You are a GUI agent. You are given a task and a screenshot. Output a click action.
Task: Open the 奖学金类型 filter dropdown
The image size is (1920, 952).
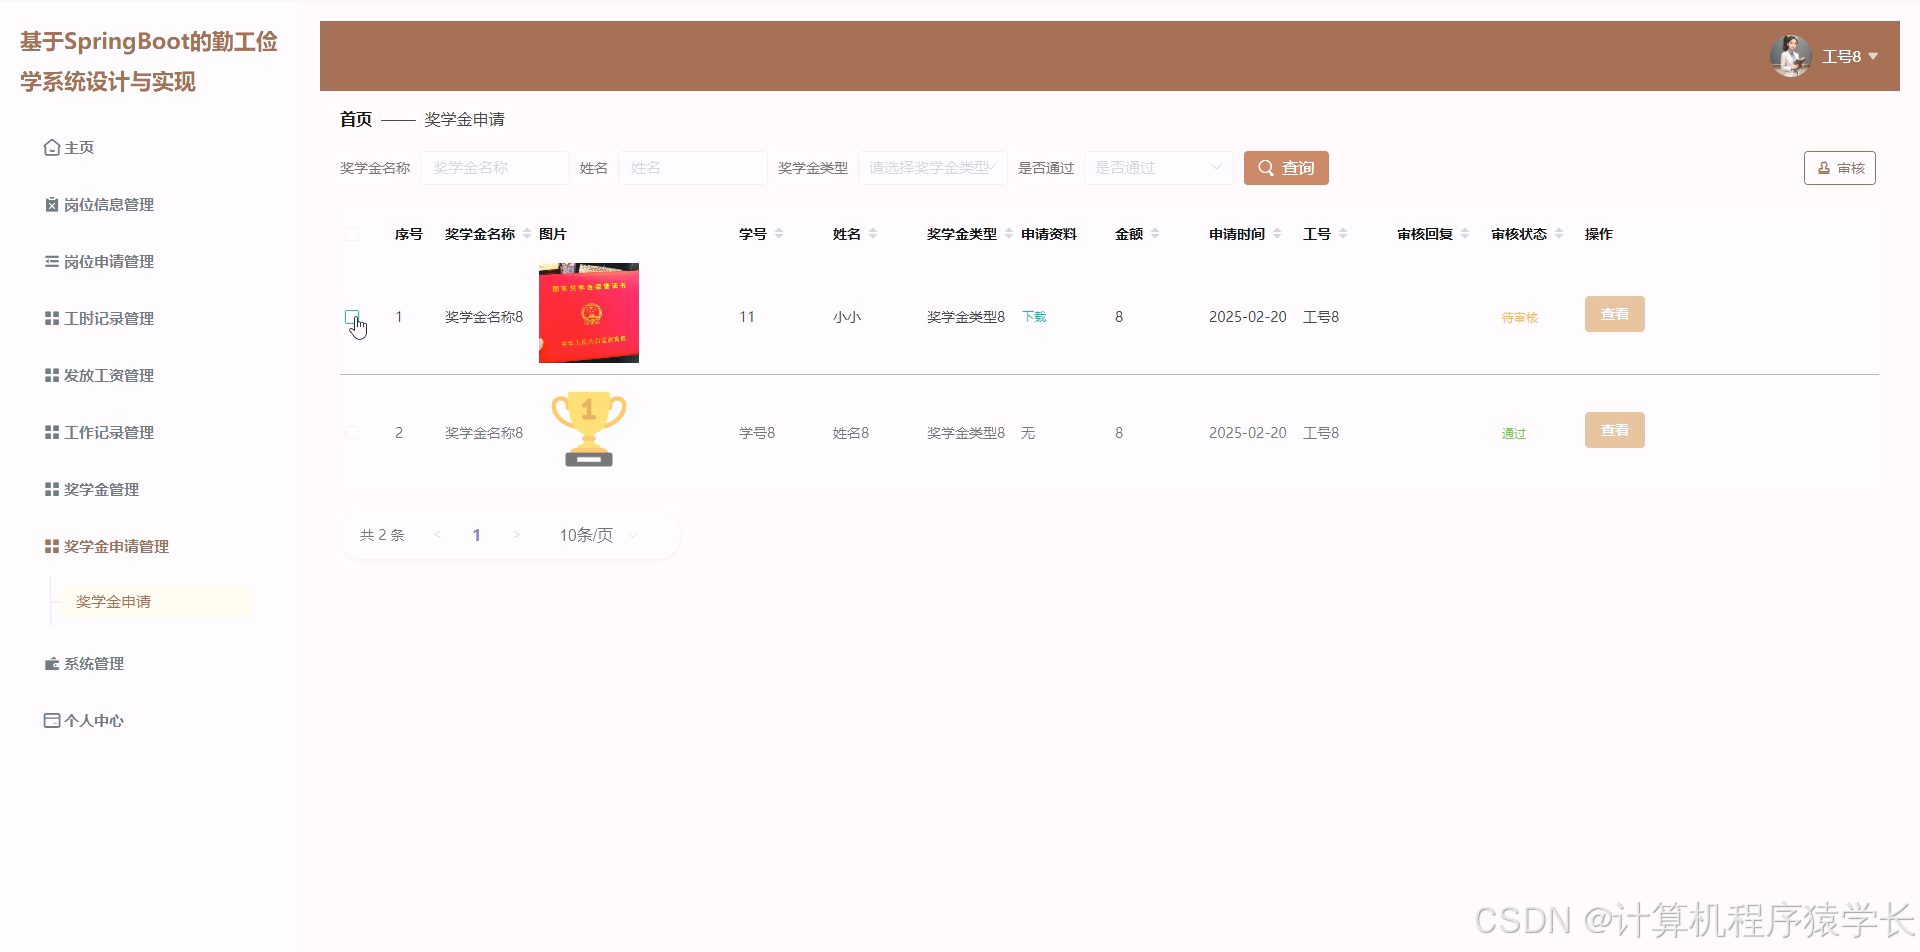932,168
